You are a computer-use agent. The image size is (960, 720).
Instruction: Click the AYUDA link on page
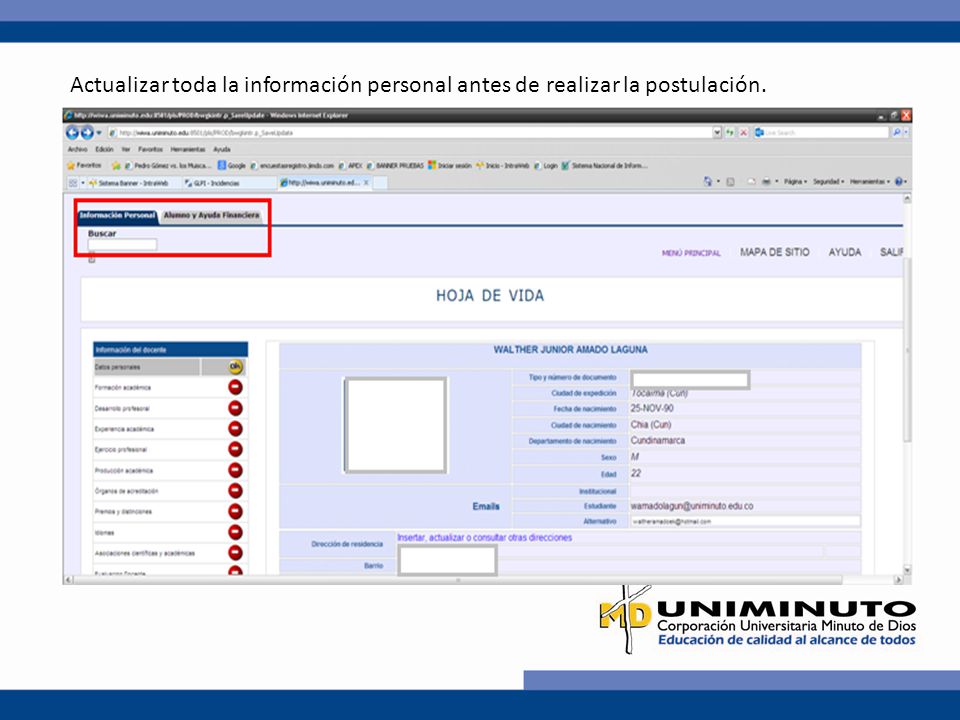(x=845, y=252)
